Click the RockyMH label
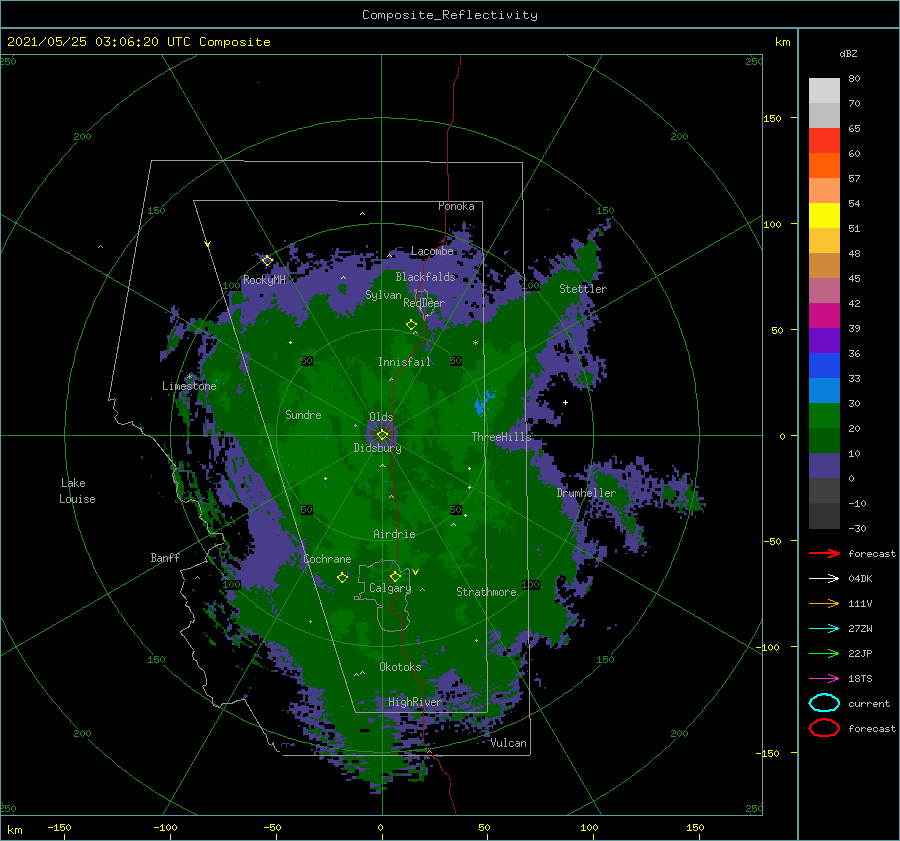900x841 pixels. (x=264, y=280)
